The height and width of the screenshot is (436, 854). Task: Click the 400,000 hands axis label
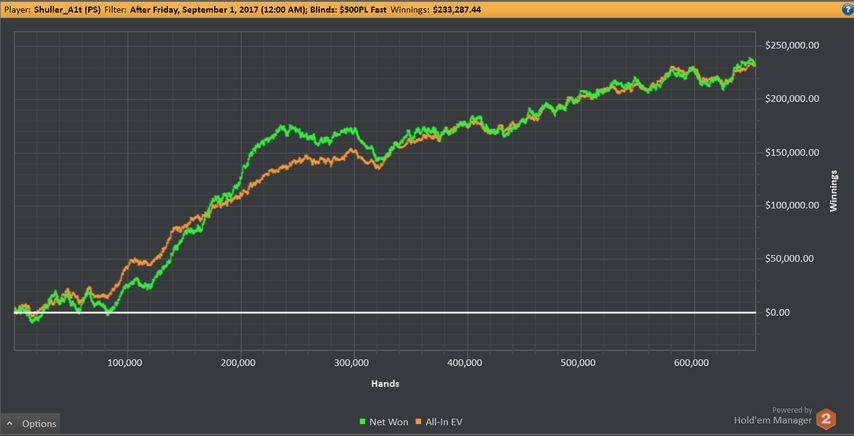[467, 362]
